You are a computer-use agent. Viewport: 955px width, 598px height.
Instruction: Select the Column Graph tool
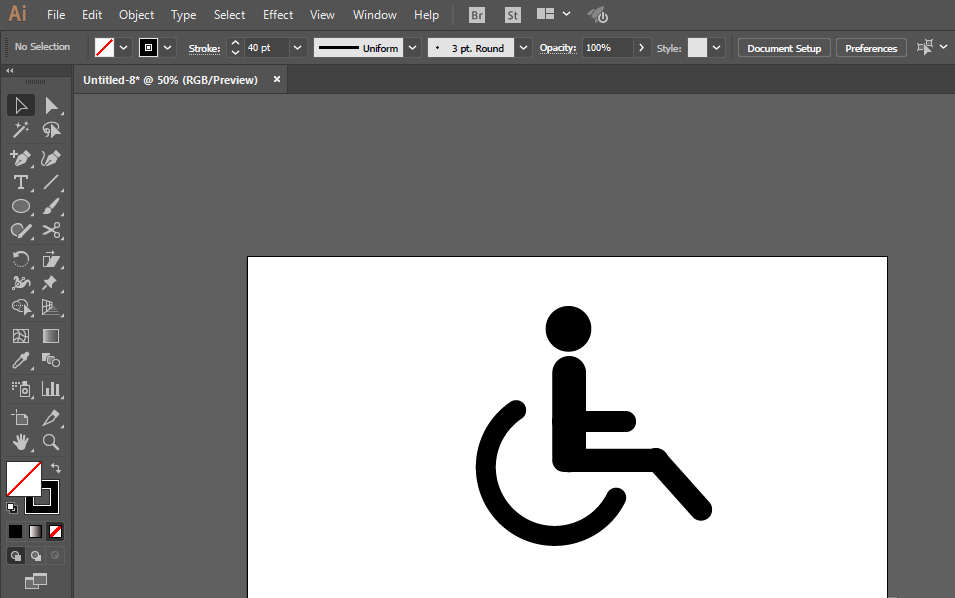pyautogui.click(x=51, y=389)
